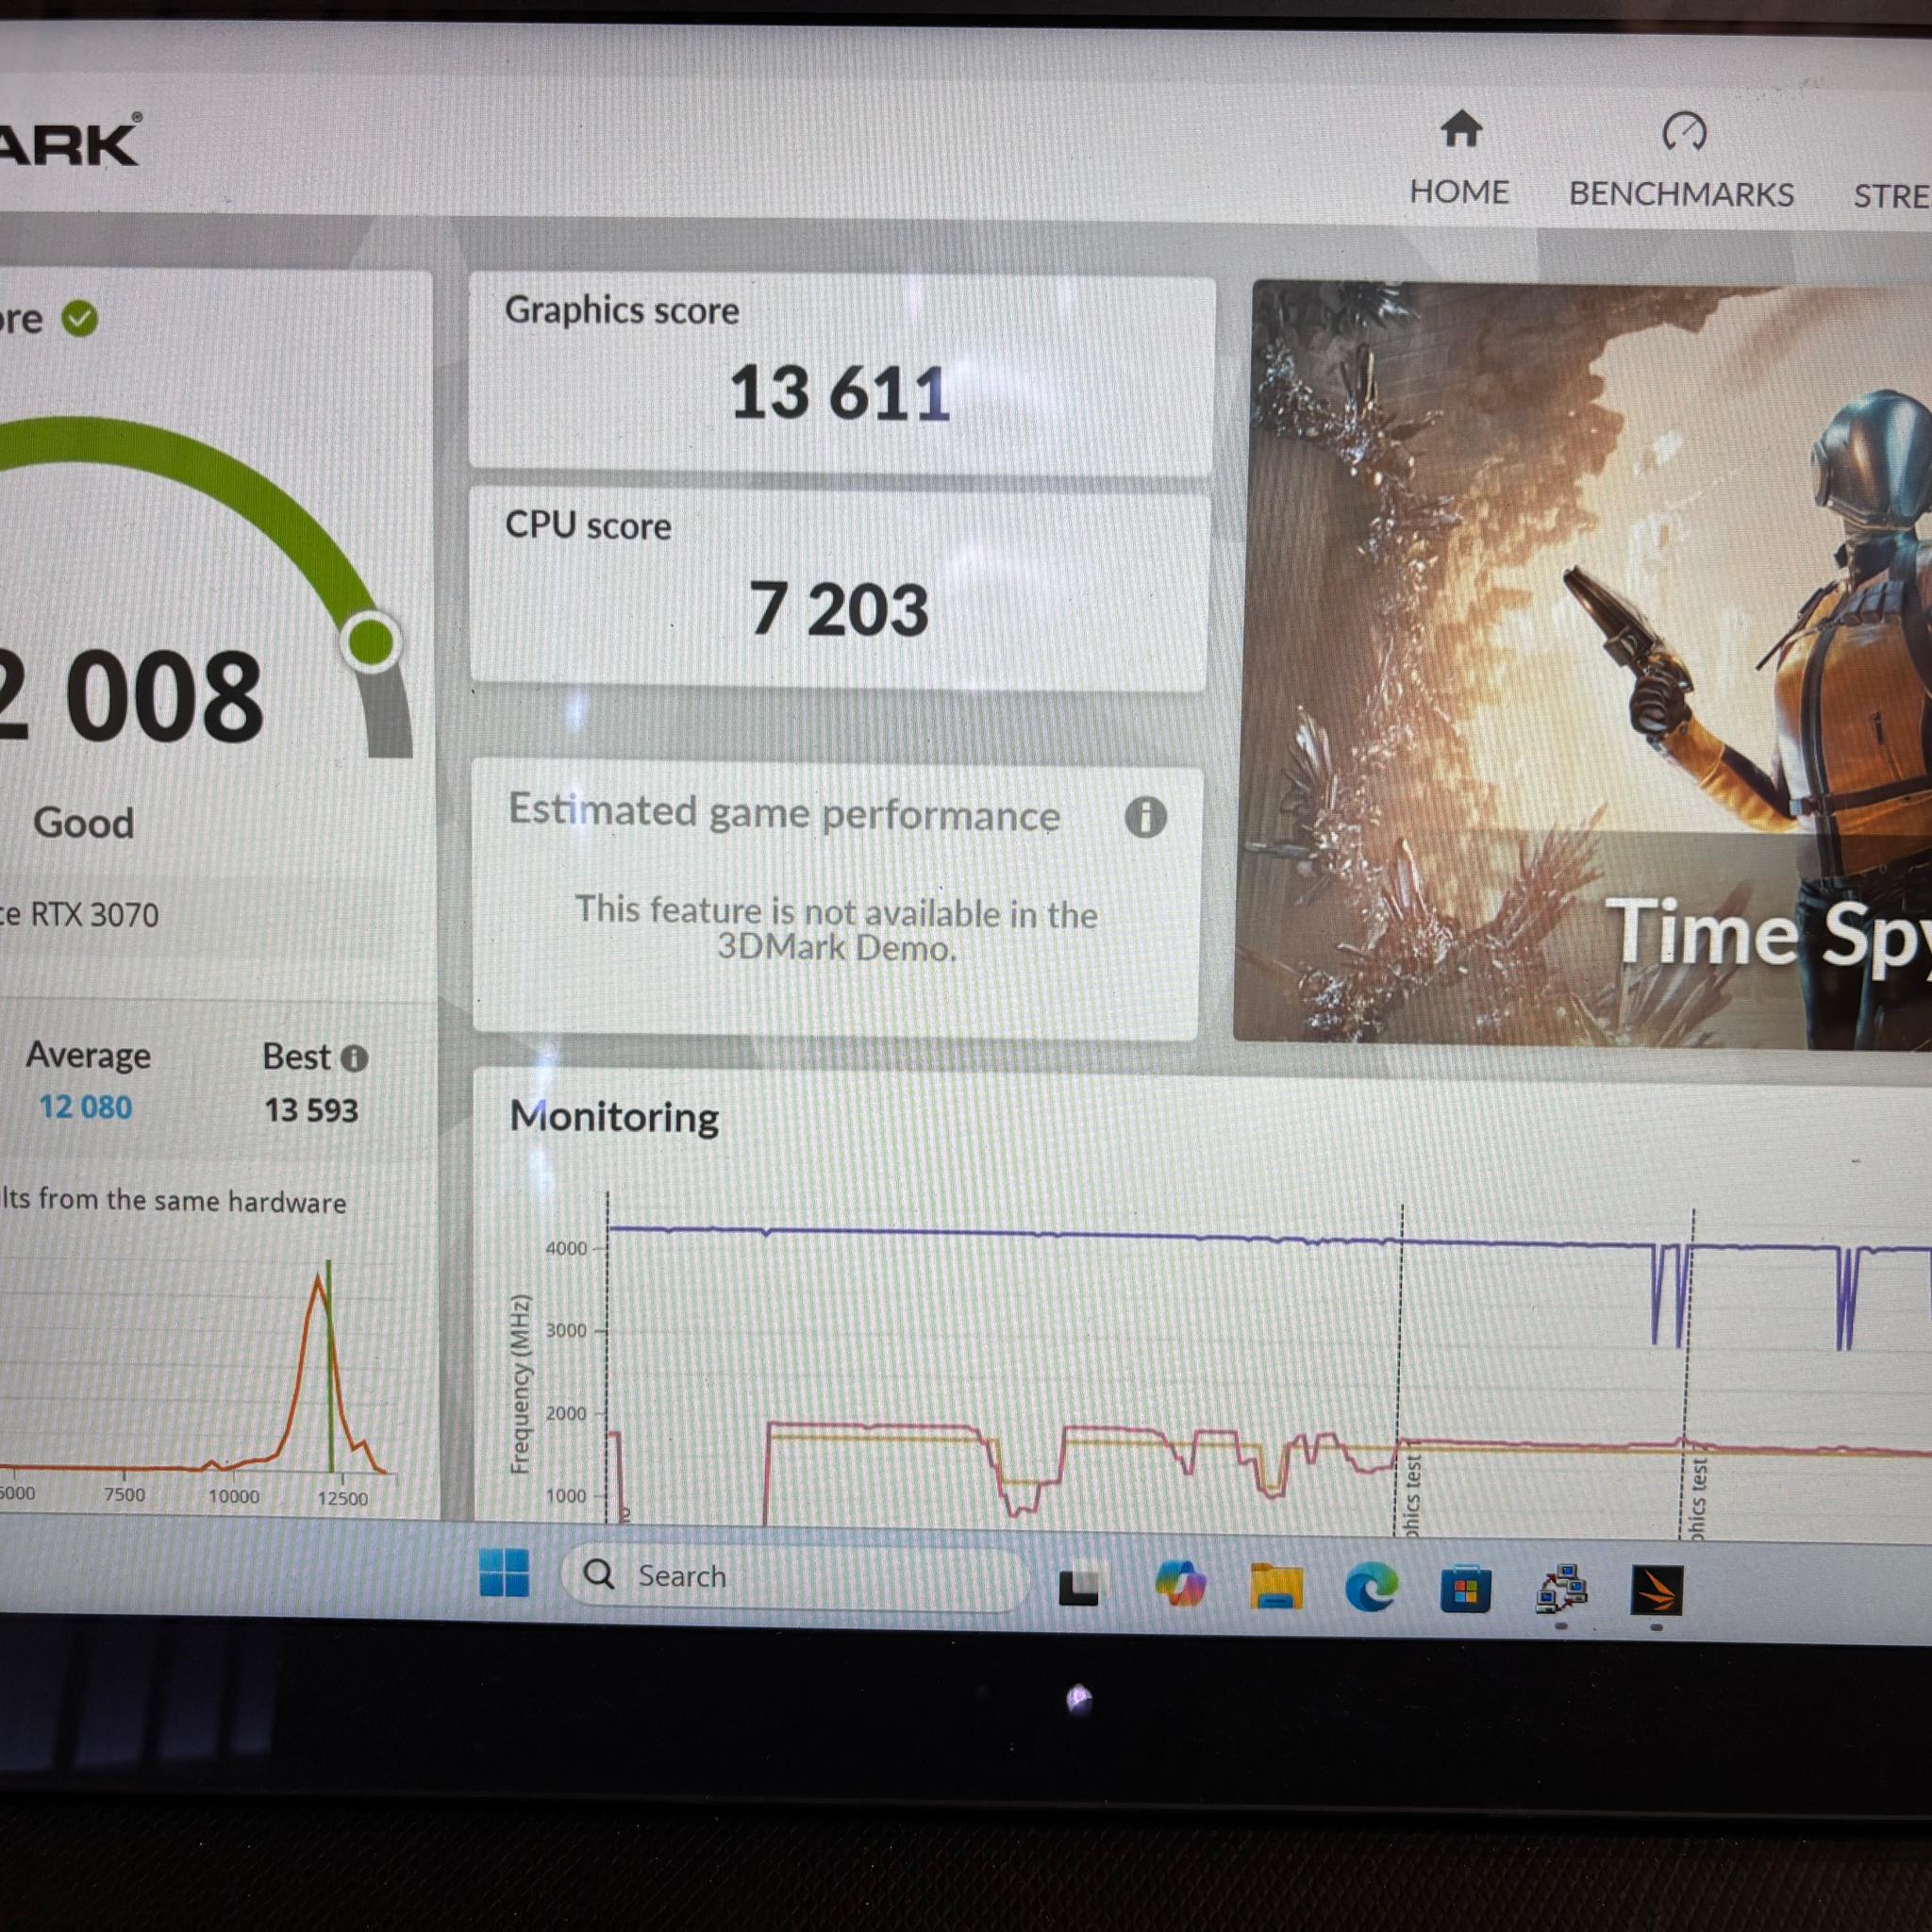The height and width of the screenshot is (1932, 1932).
Task: Click the 4000 tick on the monitoring chart
Action: click(x=566, y=1248)
